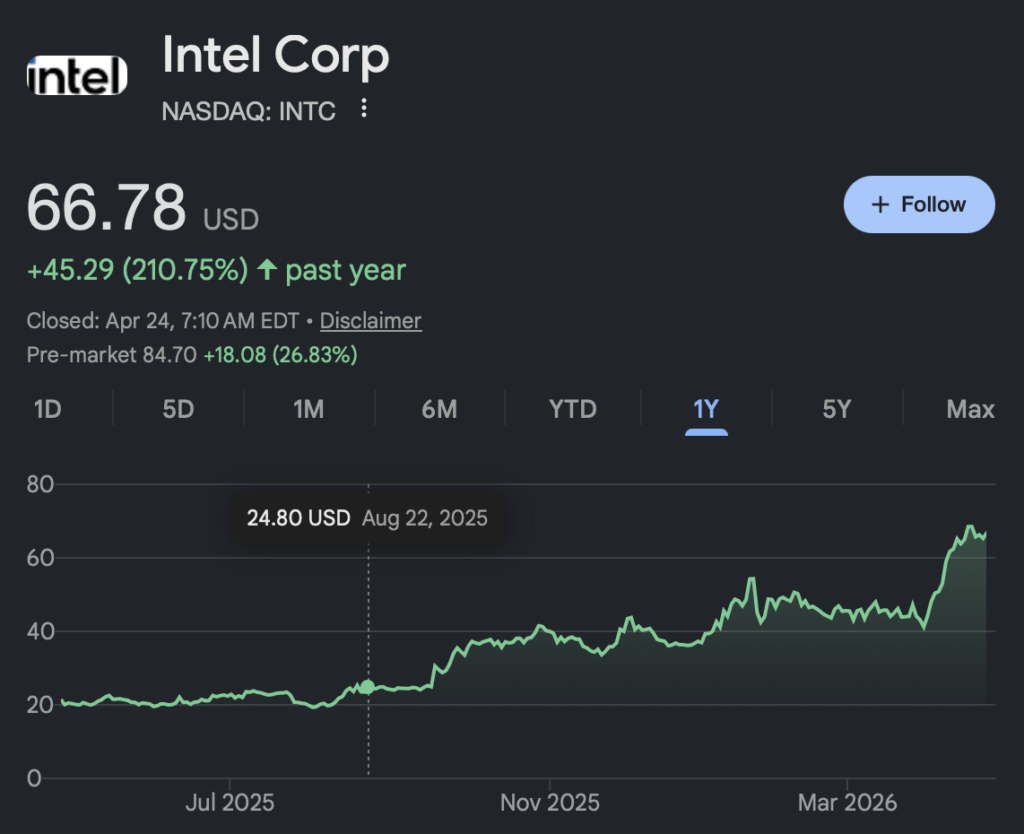Click the green up arrow before 'past year'
The height and width of the screenshot is (834, 1024).
click(x=267, y=270)
